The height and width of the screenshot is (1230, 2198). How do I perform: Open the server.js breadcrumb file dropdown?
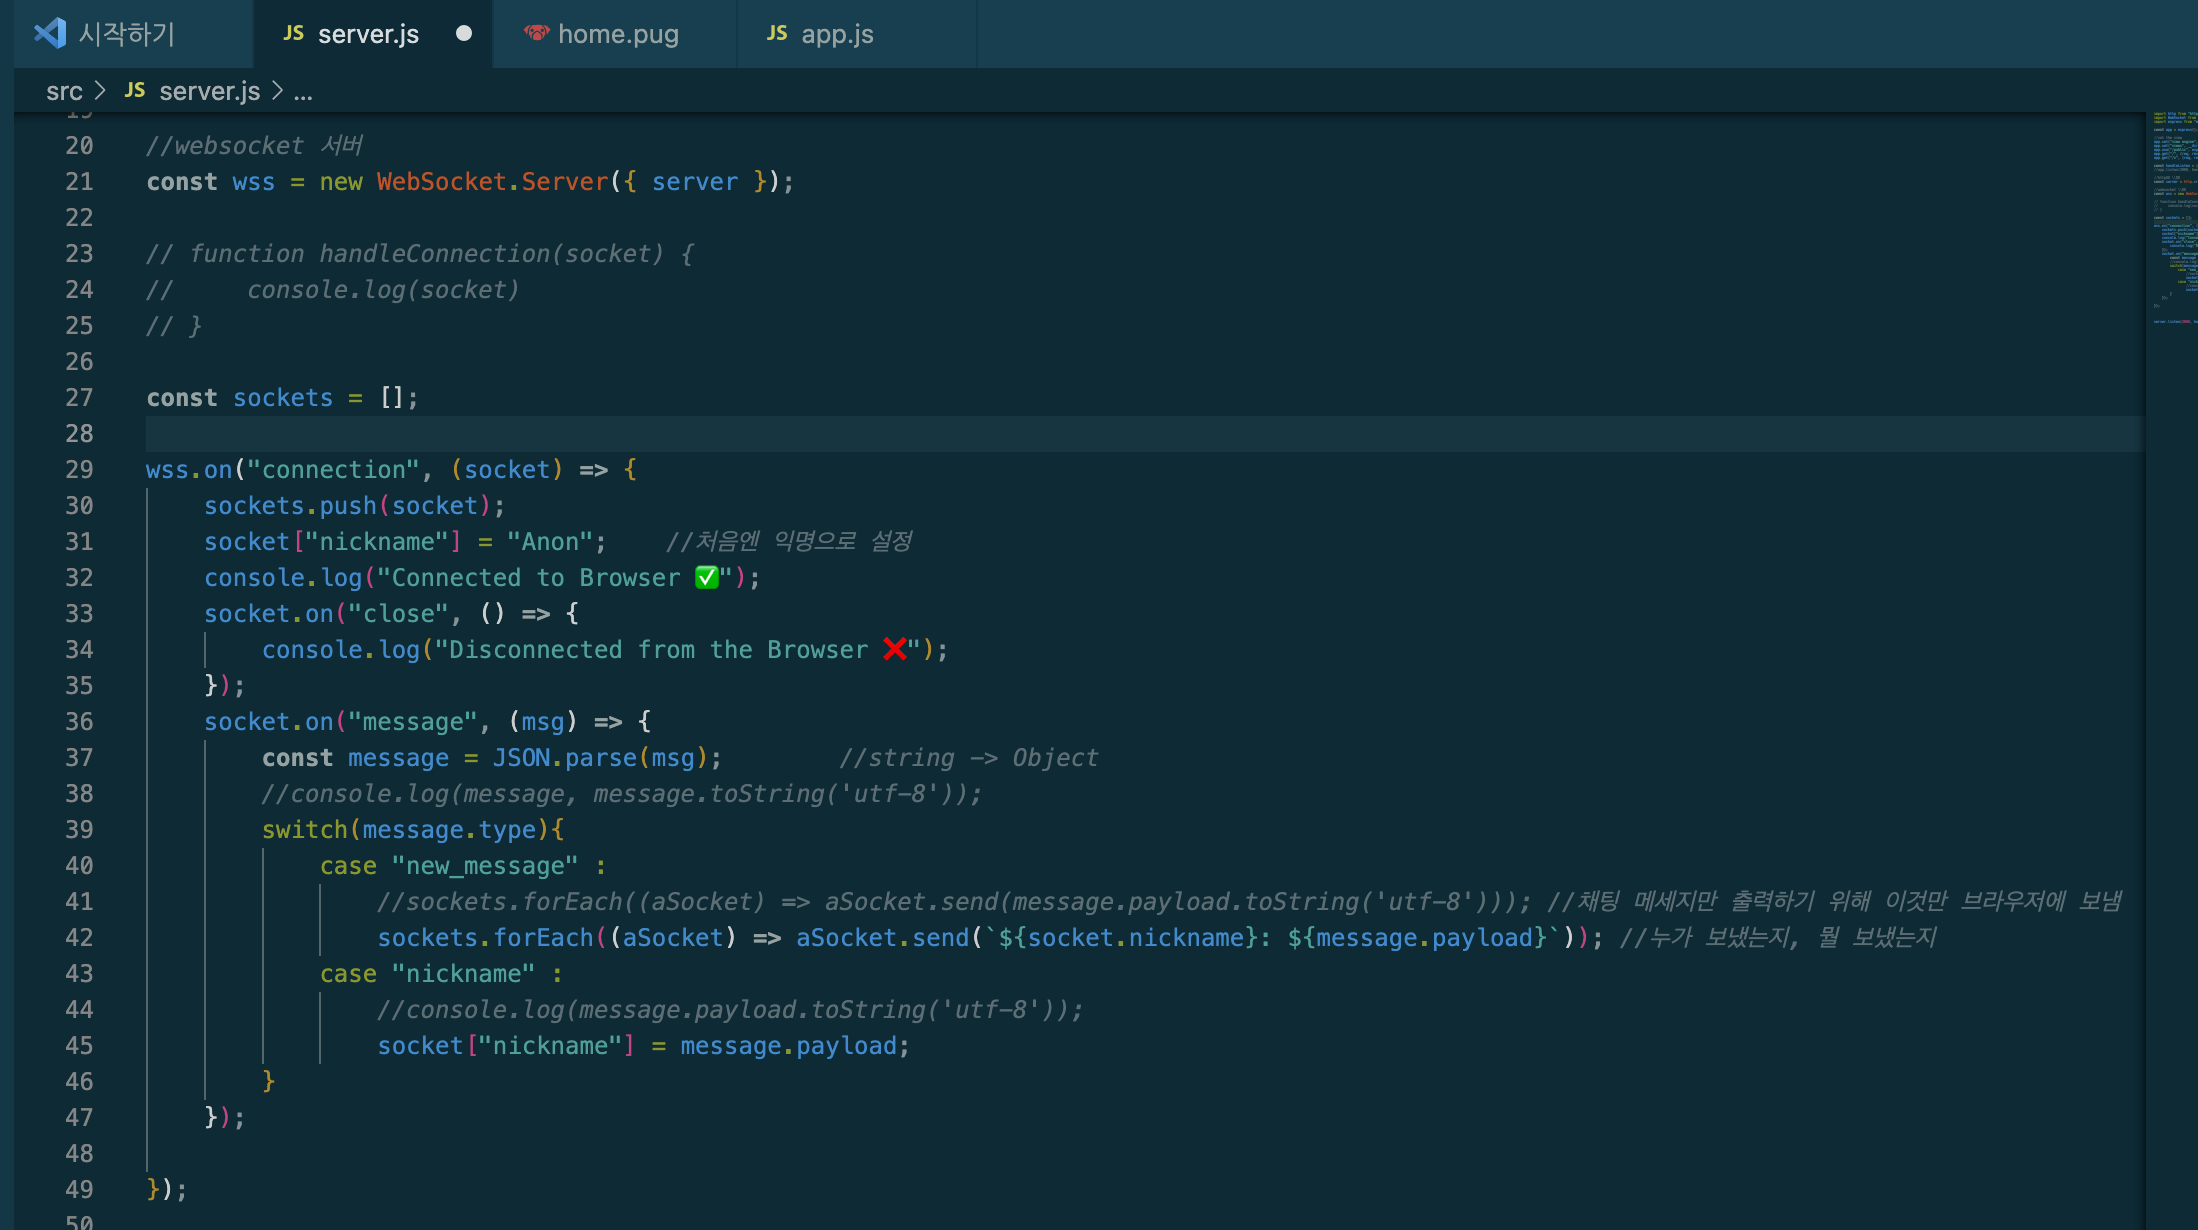[209, 91]
